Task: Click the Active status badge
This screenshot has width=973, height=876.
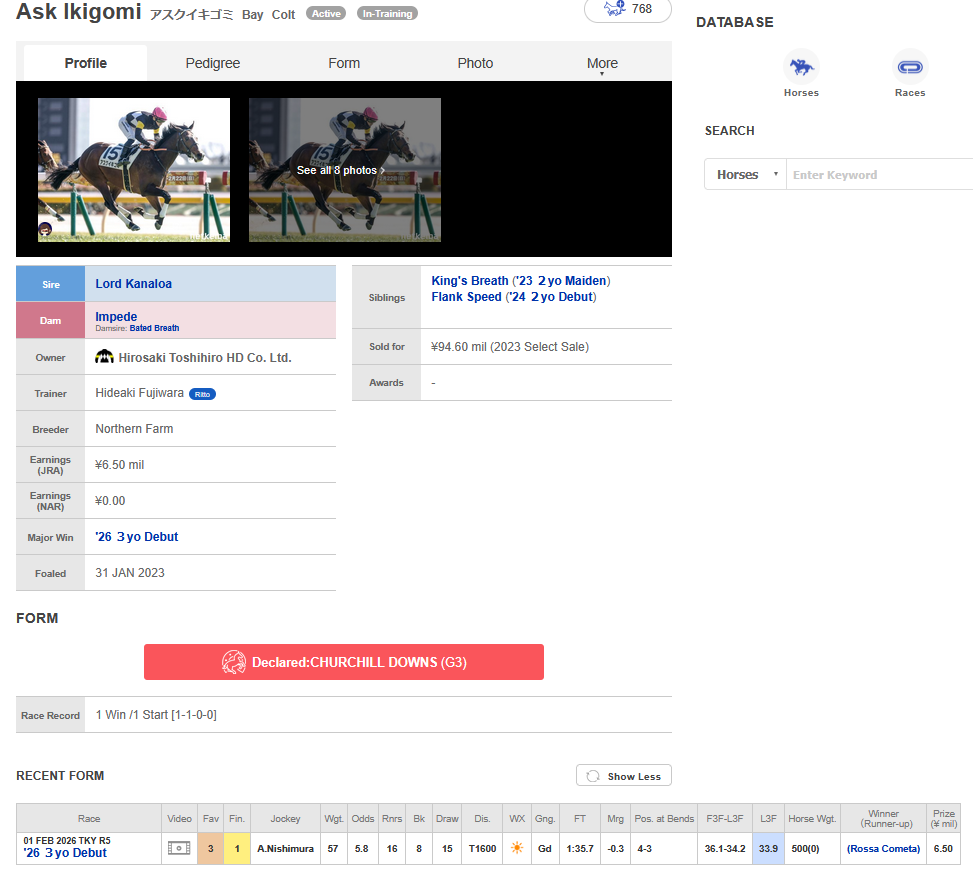Action: pyautogui.click(x=326, y=14)
